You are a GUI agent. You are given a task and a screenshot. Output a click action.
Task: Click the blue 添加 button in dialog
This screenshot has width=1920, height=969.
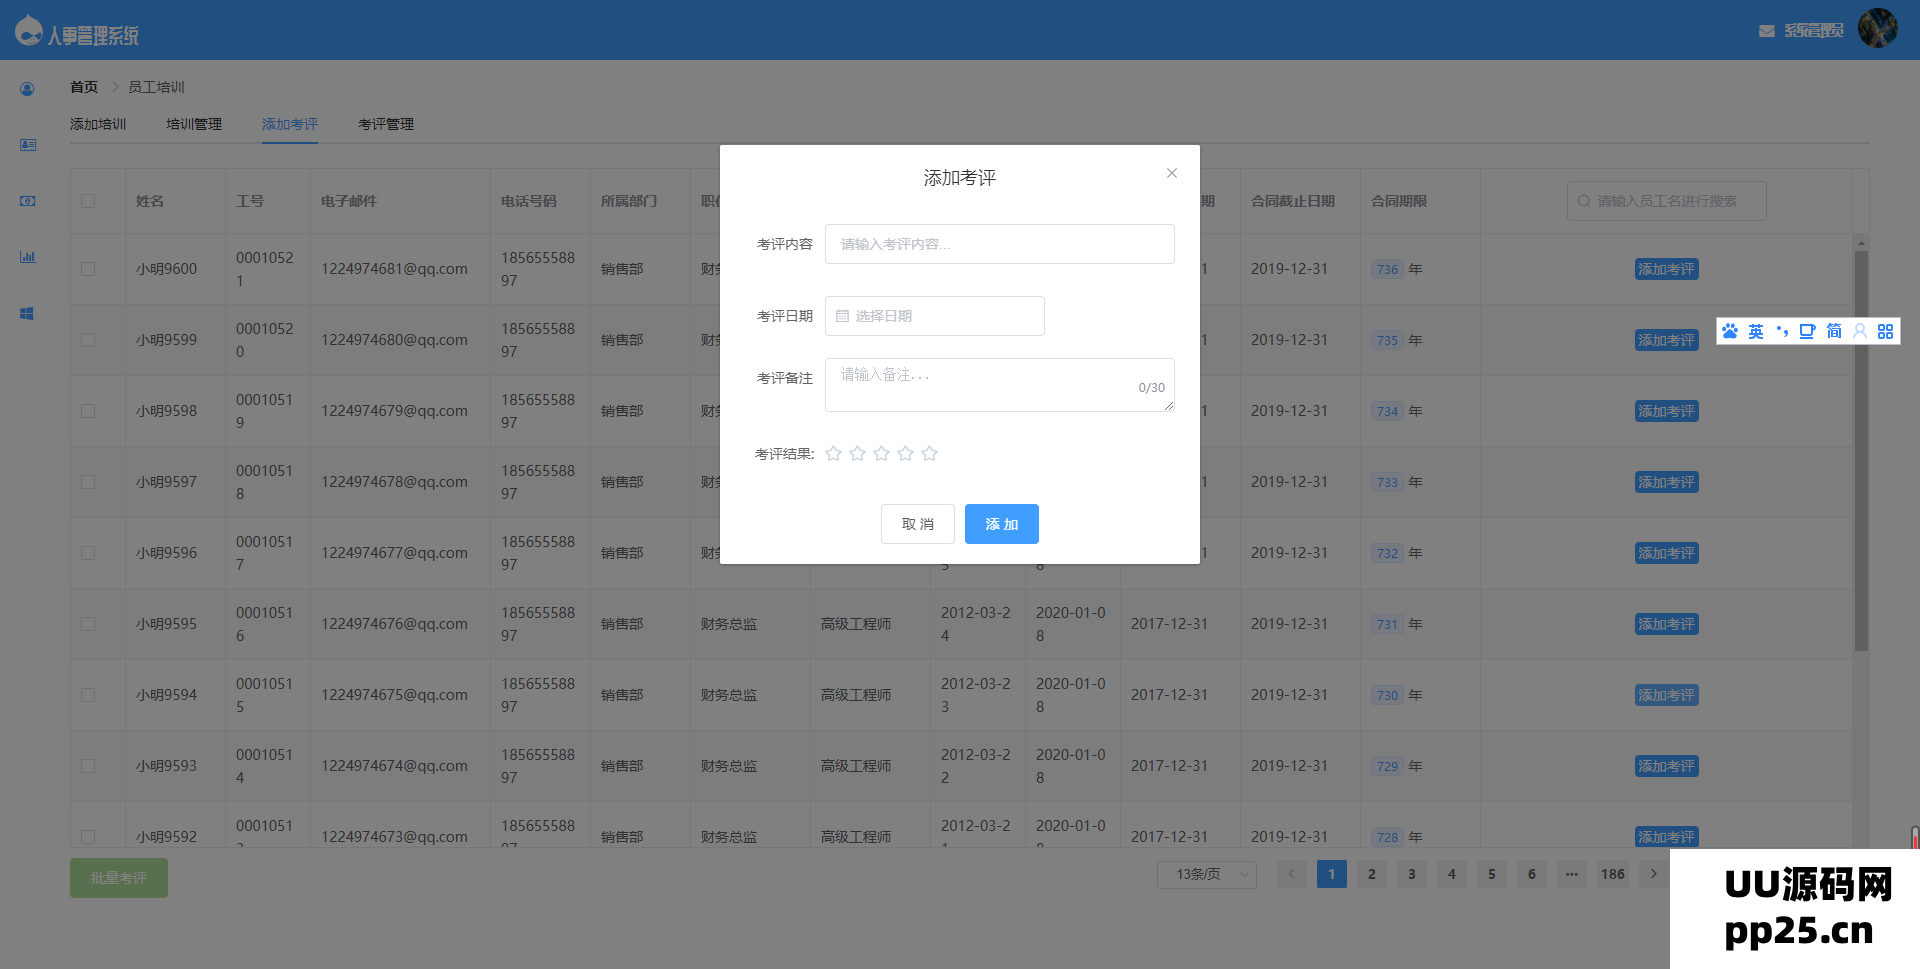tap(1001, 524)
